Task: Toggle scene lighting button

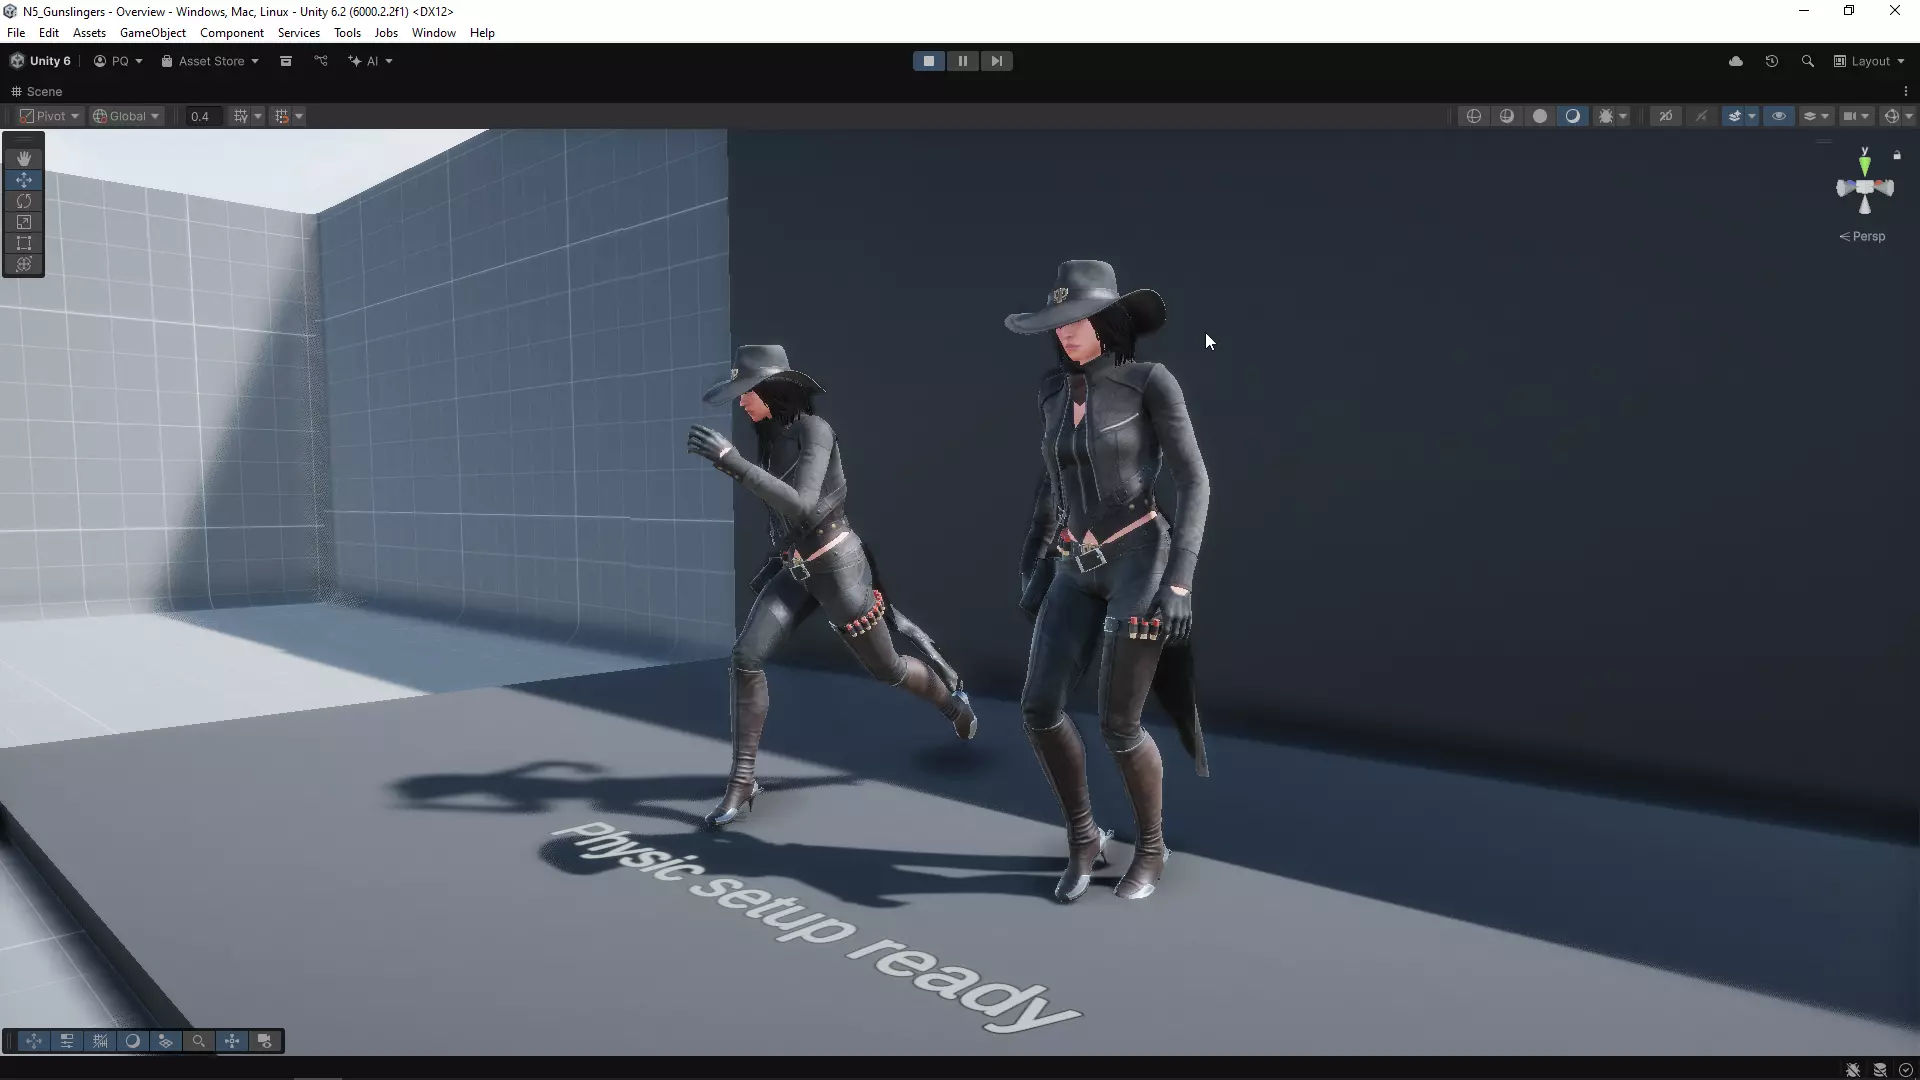Action: point(1701,116)
